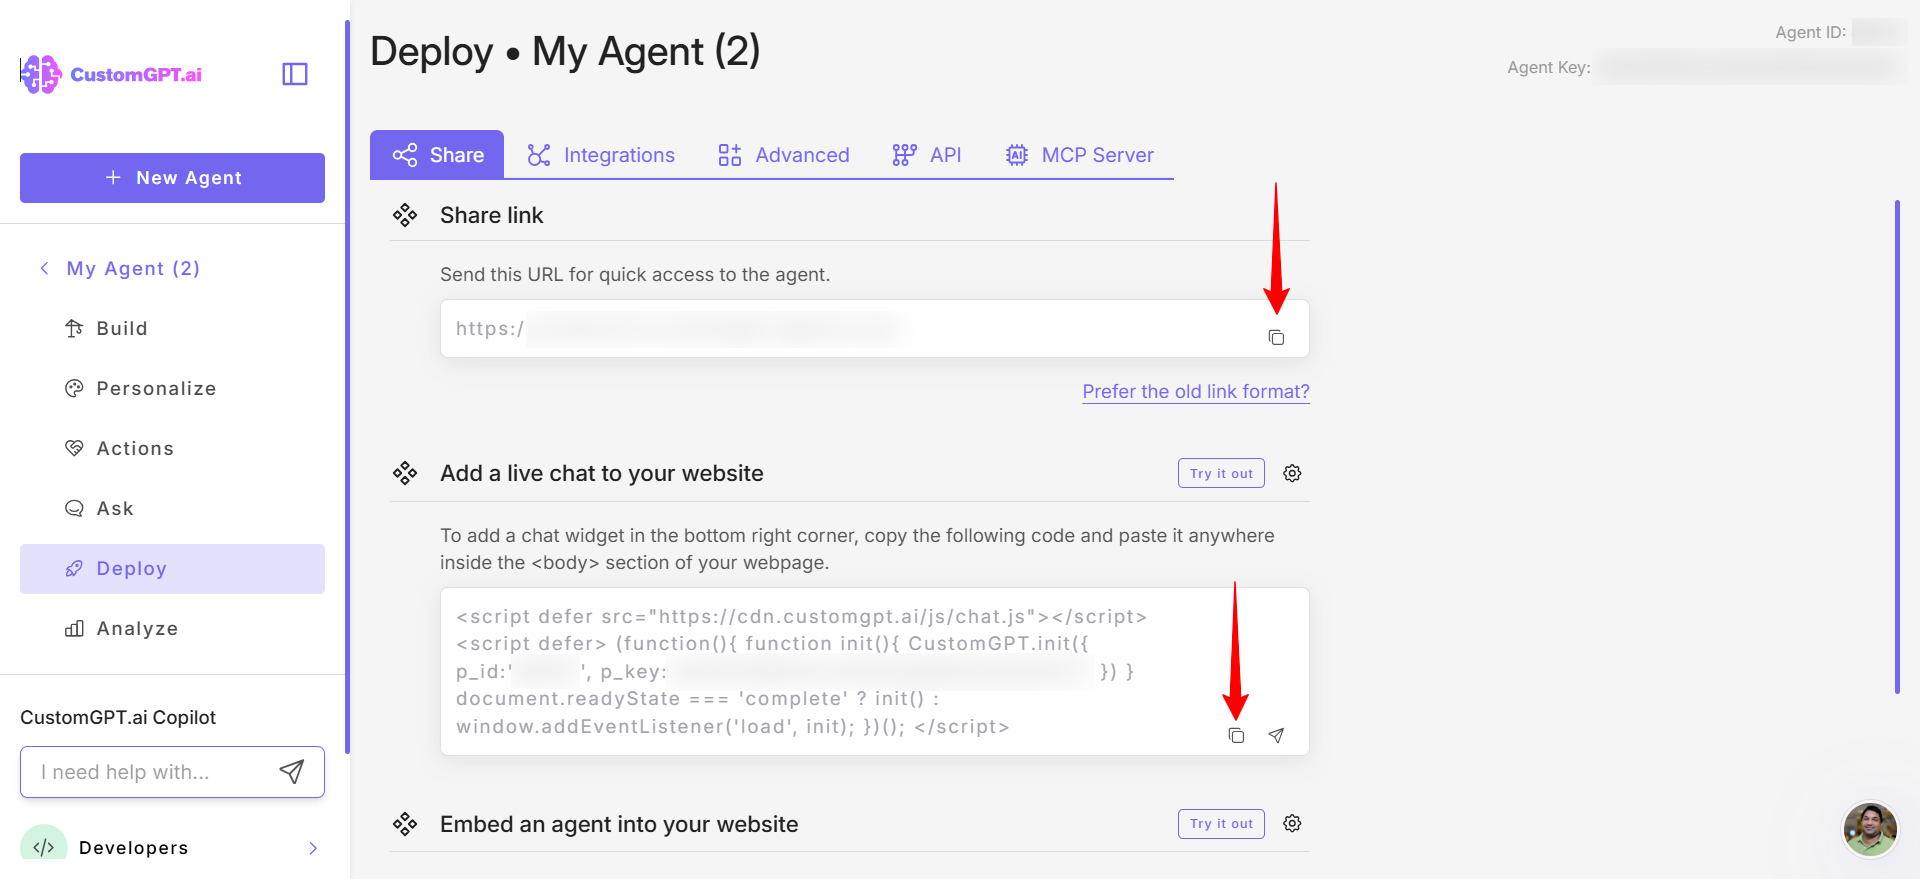The width and height of the screenshot is (1920, 879).
Task: Click the main page vertical scrollbar
Action: pyautogui.click(x=1897, y=447)
